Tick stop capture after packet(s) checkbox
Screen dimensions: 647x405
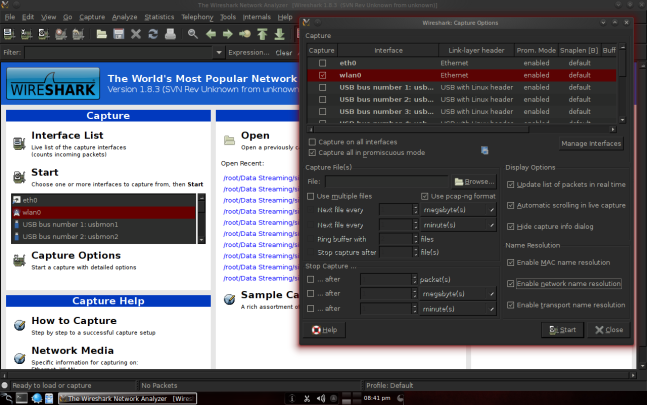click(310, 280)
